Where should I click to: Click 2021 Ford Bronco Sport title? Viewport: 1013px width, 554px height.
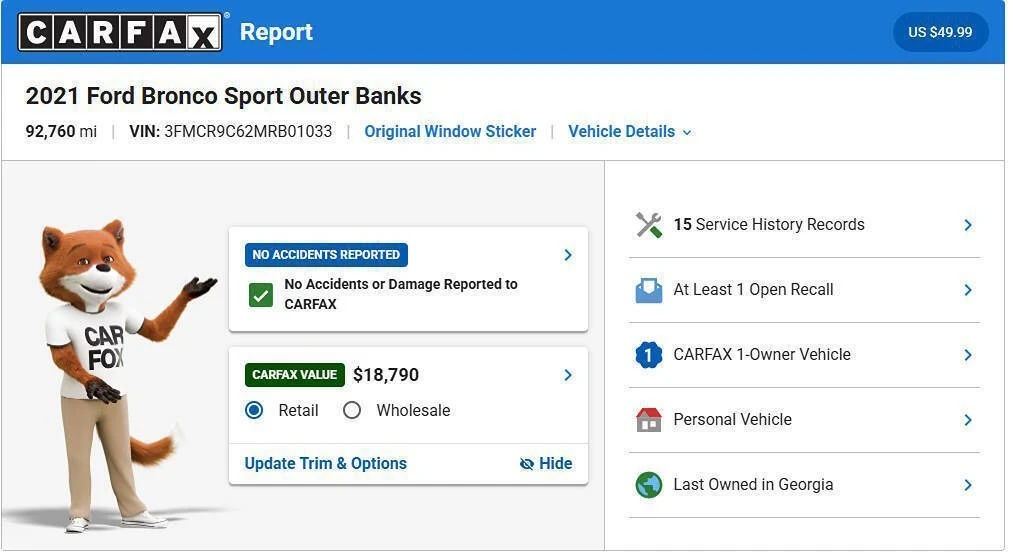pyautogui.click(x=224, y=96)
